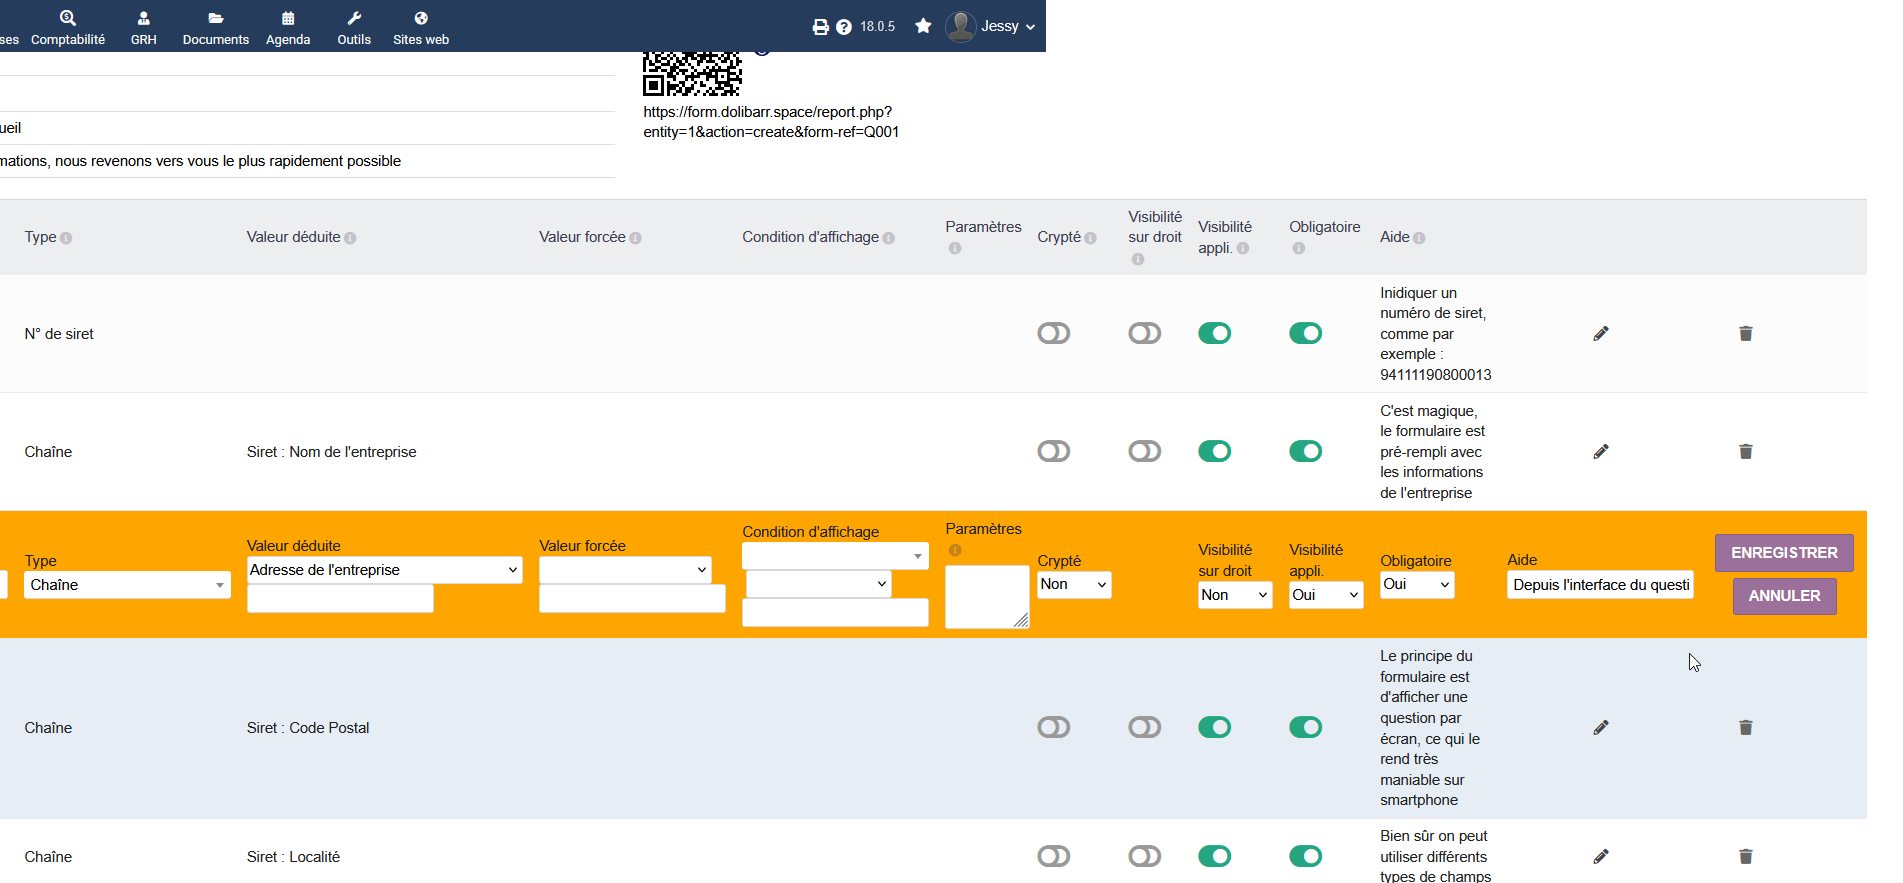Viewport: 1903px width, 883px height.
Task: Disable Obligatoire switch for Siret : Code Postal
Action: click(x=1306, y=727)
